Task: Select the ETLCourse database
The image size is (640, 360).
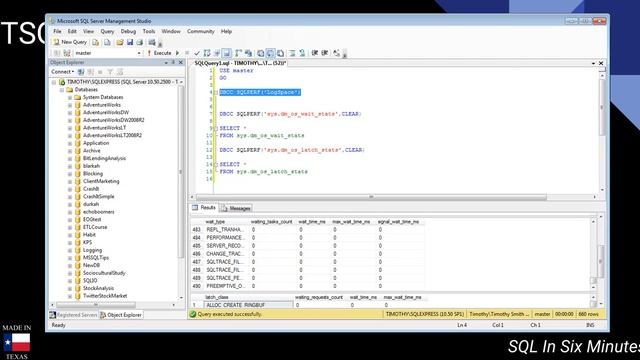Action: (95, 227)
